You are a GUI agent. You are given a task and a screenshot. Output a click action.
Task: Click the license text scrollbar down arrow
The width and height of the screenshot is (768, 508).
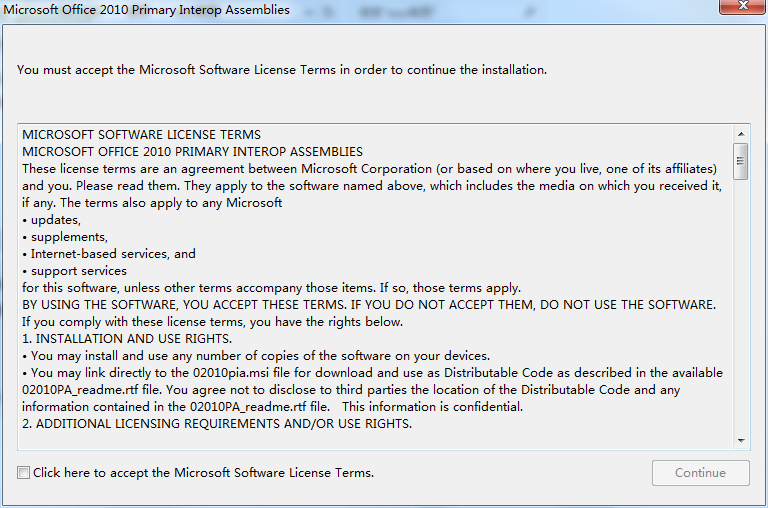(x=741, y=441)
